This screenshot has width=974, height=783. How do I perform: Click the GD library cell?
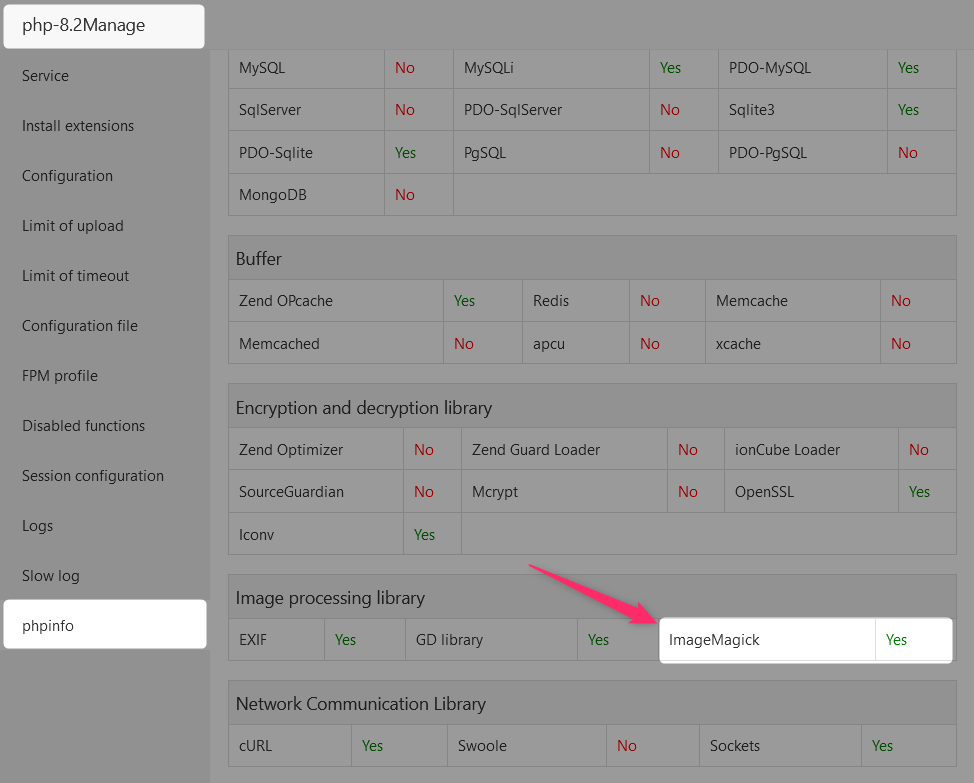[x=450, y=640]
